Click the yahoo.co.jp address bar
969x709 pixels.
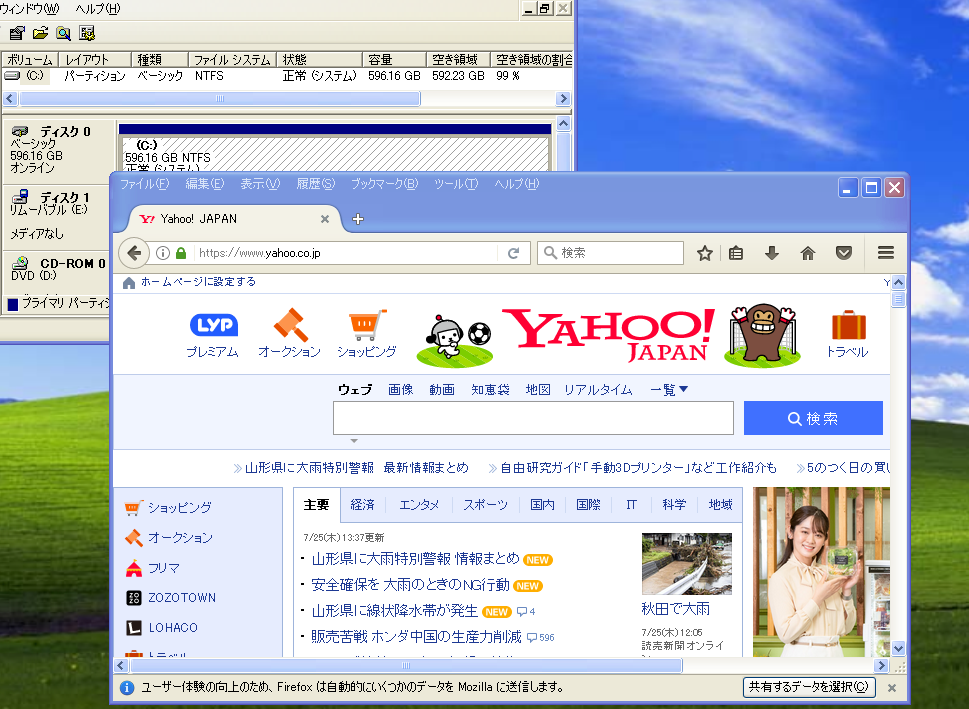346,253
